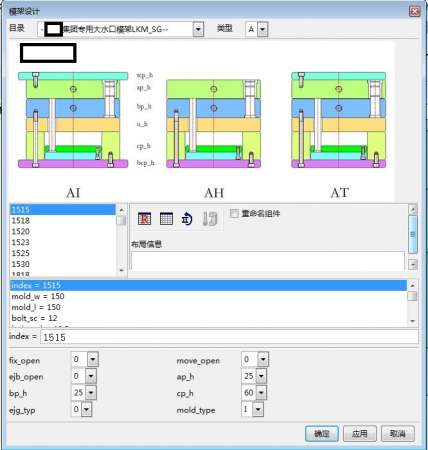Viewport: 428px width, 450px height.
Task: Select size 1530 in the list
Action: coord(63,264)
